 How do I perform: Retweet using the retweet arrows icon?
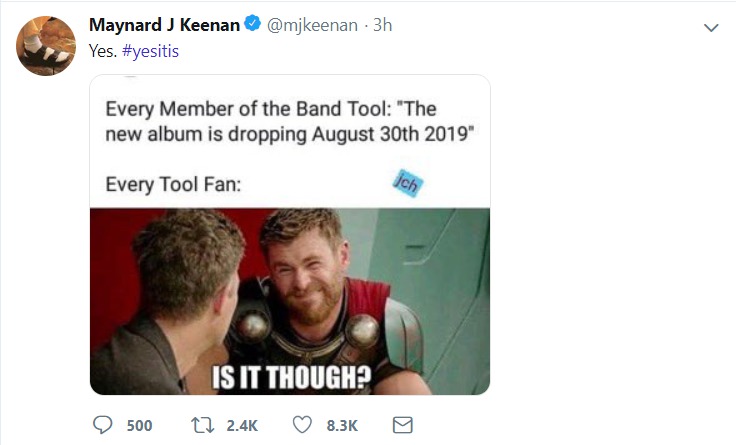[203, 425]
